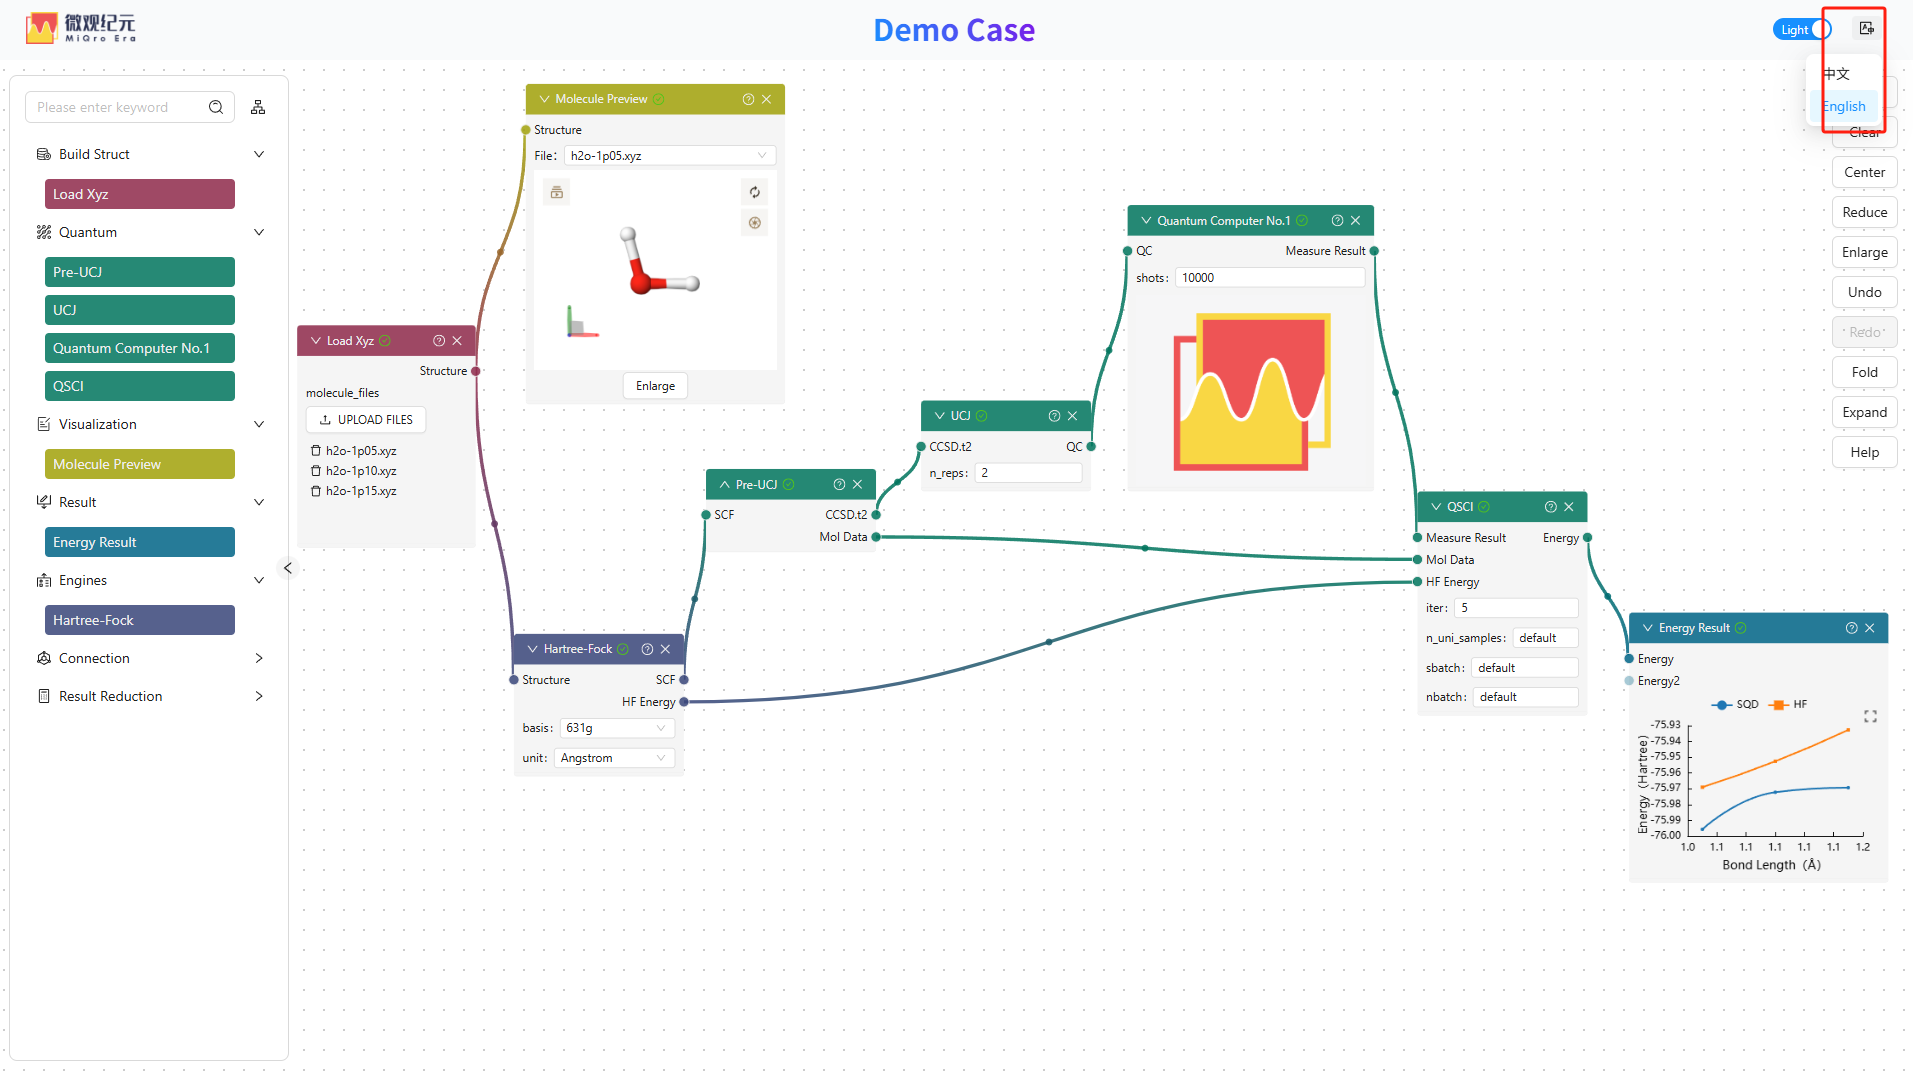Collapse the left sidebar with arrow handle
The height and width of the screenshot is (1073, 1913).
(288, 568)
